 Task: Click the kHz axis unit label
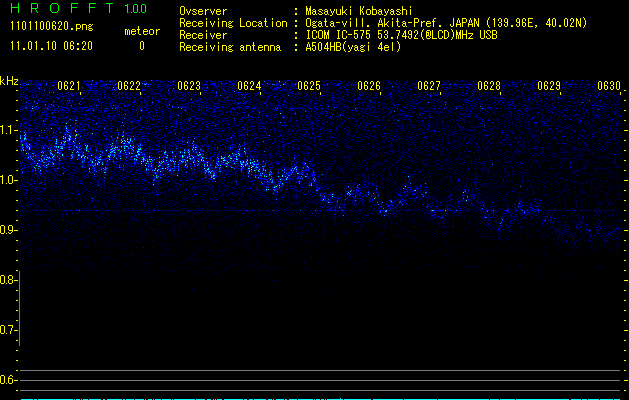9,81
